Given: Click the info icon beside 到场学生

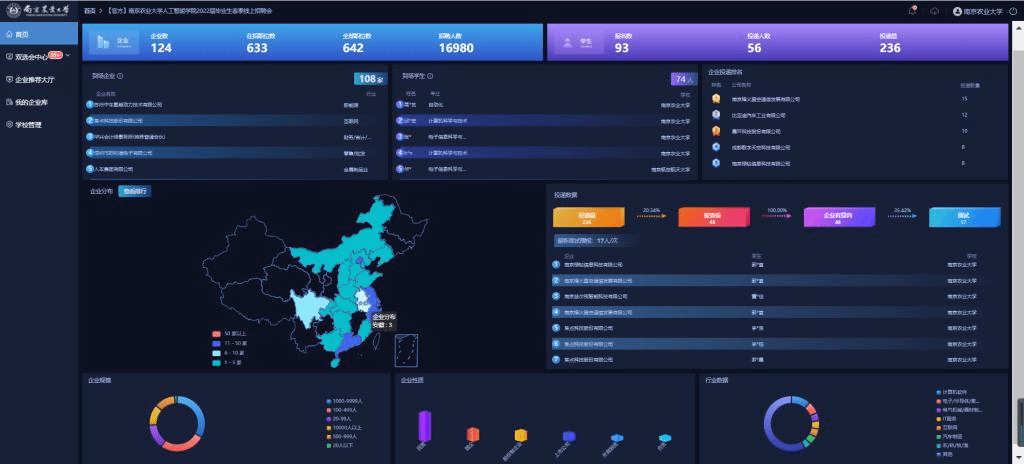Looking at the screenshot, I should (429, 75).
